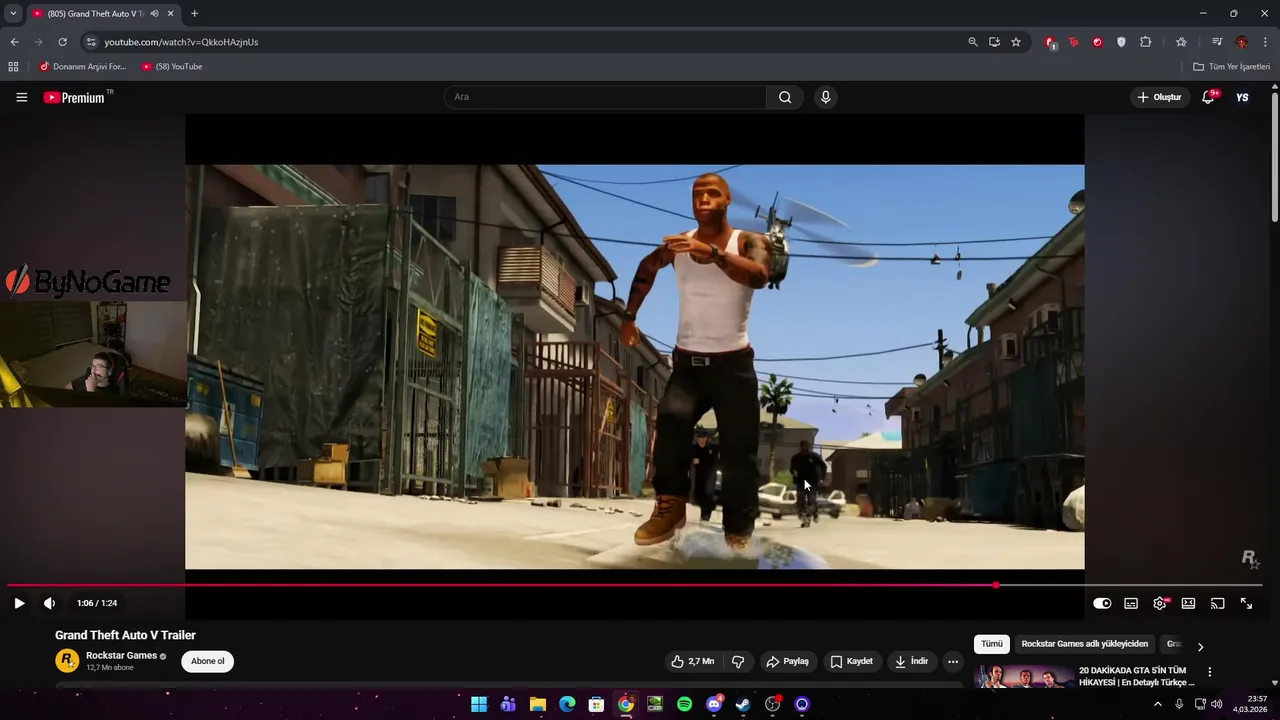Open the red Tp extension icon
Viewport: 1280px width, 720px height.
[x=1073, y=42]
